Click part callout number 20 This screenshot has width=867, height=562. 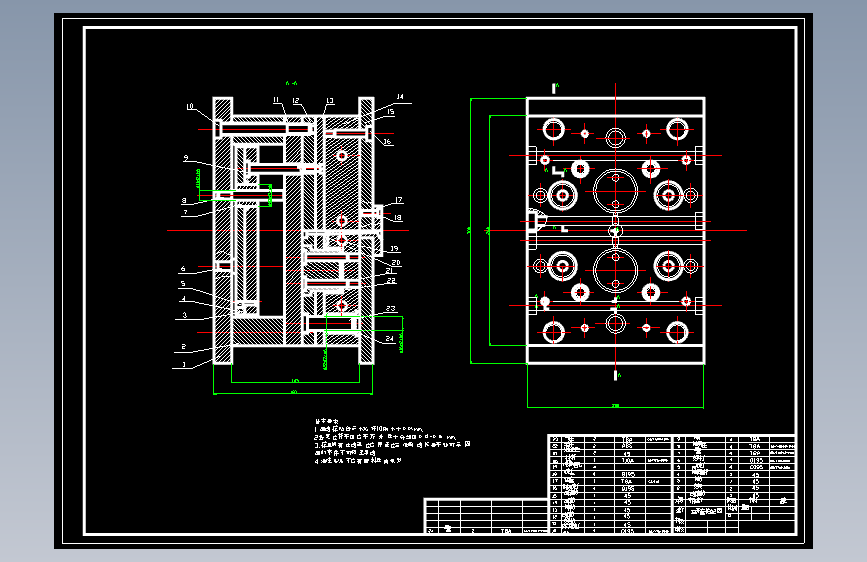[396, 263]
